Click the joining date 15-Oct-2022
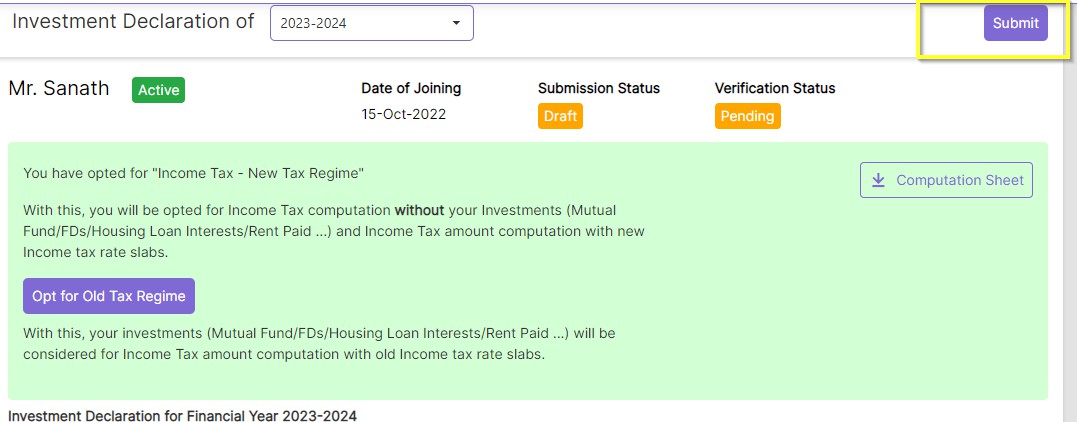 pos(404,114)
